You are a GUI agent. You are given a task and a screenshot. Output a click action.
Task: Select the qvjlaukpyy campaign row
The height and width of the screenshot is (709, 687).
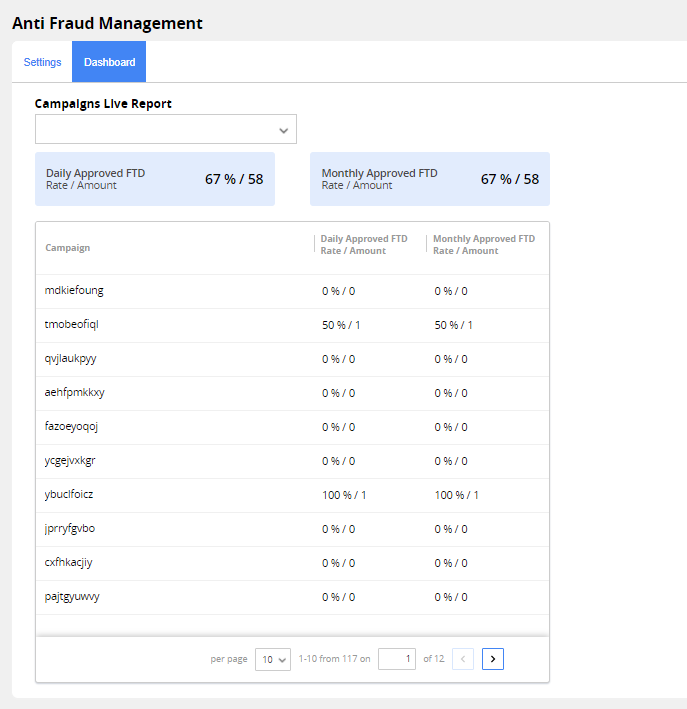tap(293, 359)
